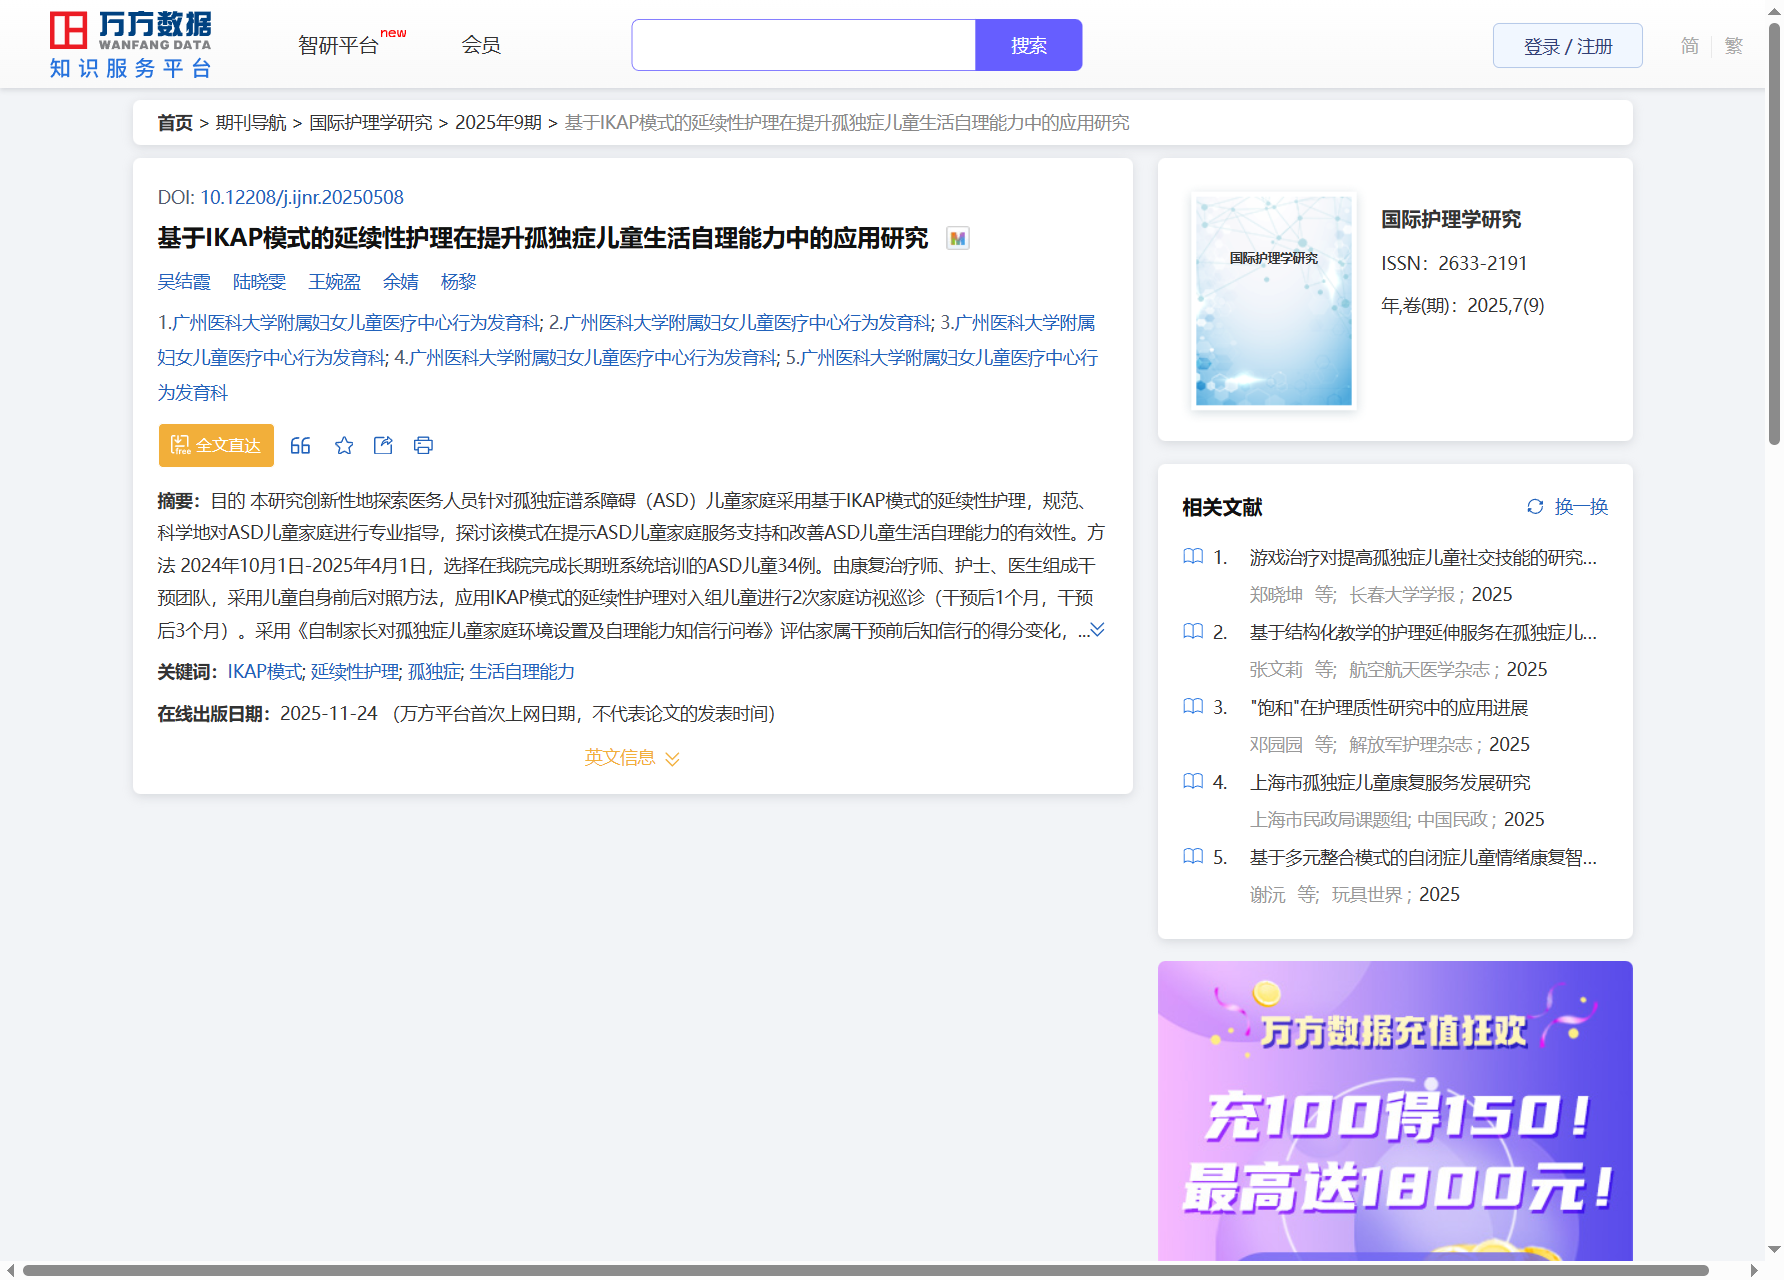Click the quote citation icon
Image resolution: width=1784 pixels, height=1280 pixels.
click(x=300, y=446)
